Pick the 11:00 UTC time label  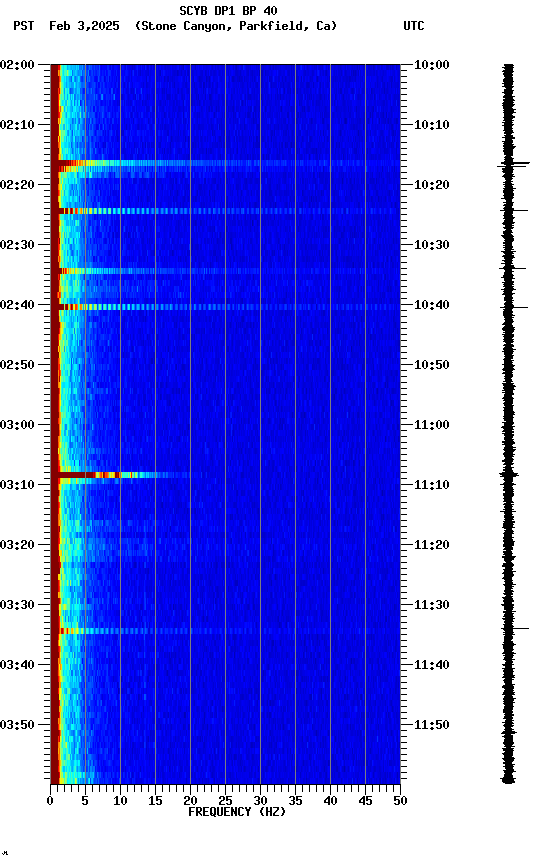tap(431, 425)
